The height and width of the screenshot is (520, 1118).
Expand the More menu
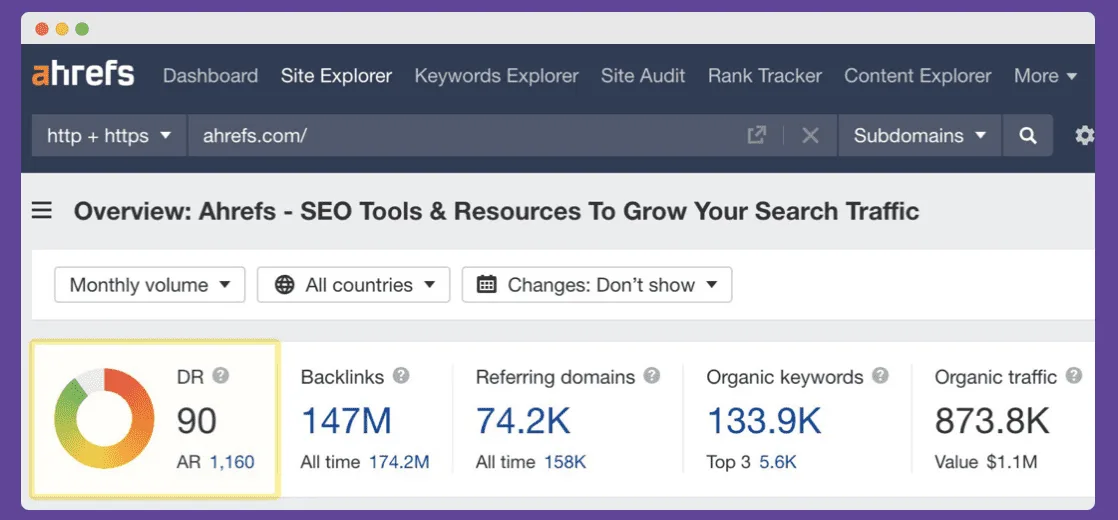click(x=1045, y=76)
